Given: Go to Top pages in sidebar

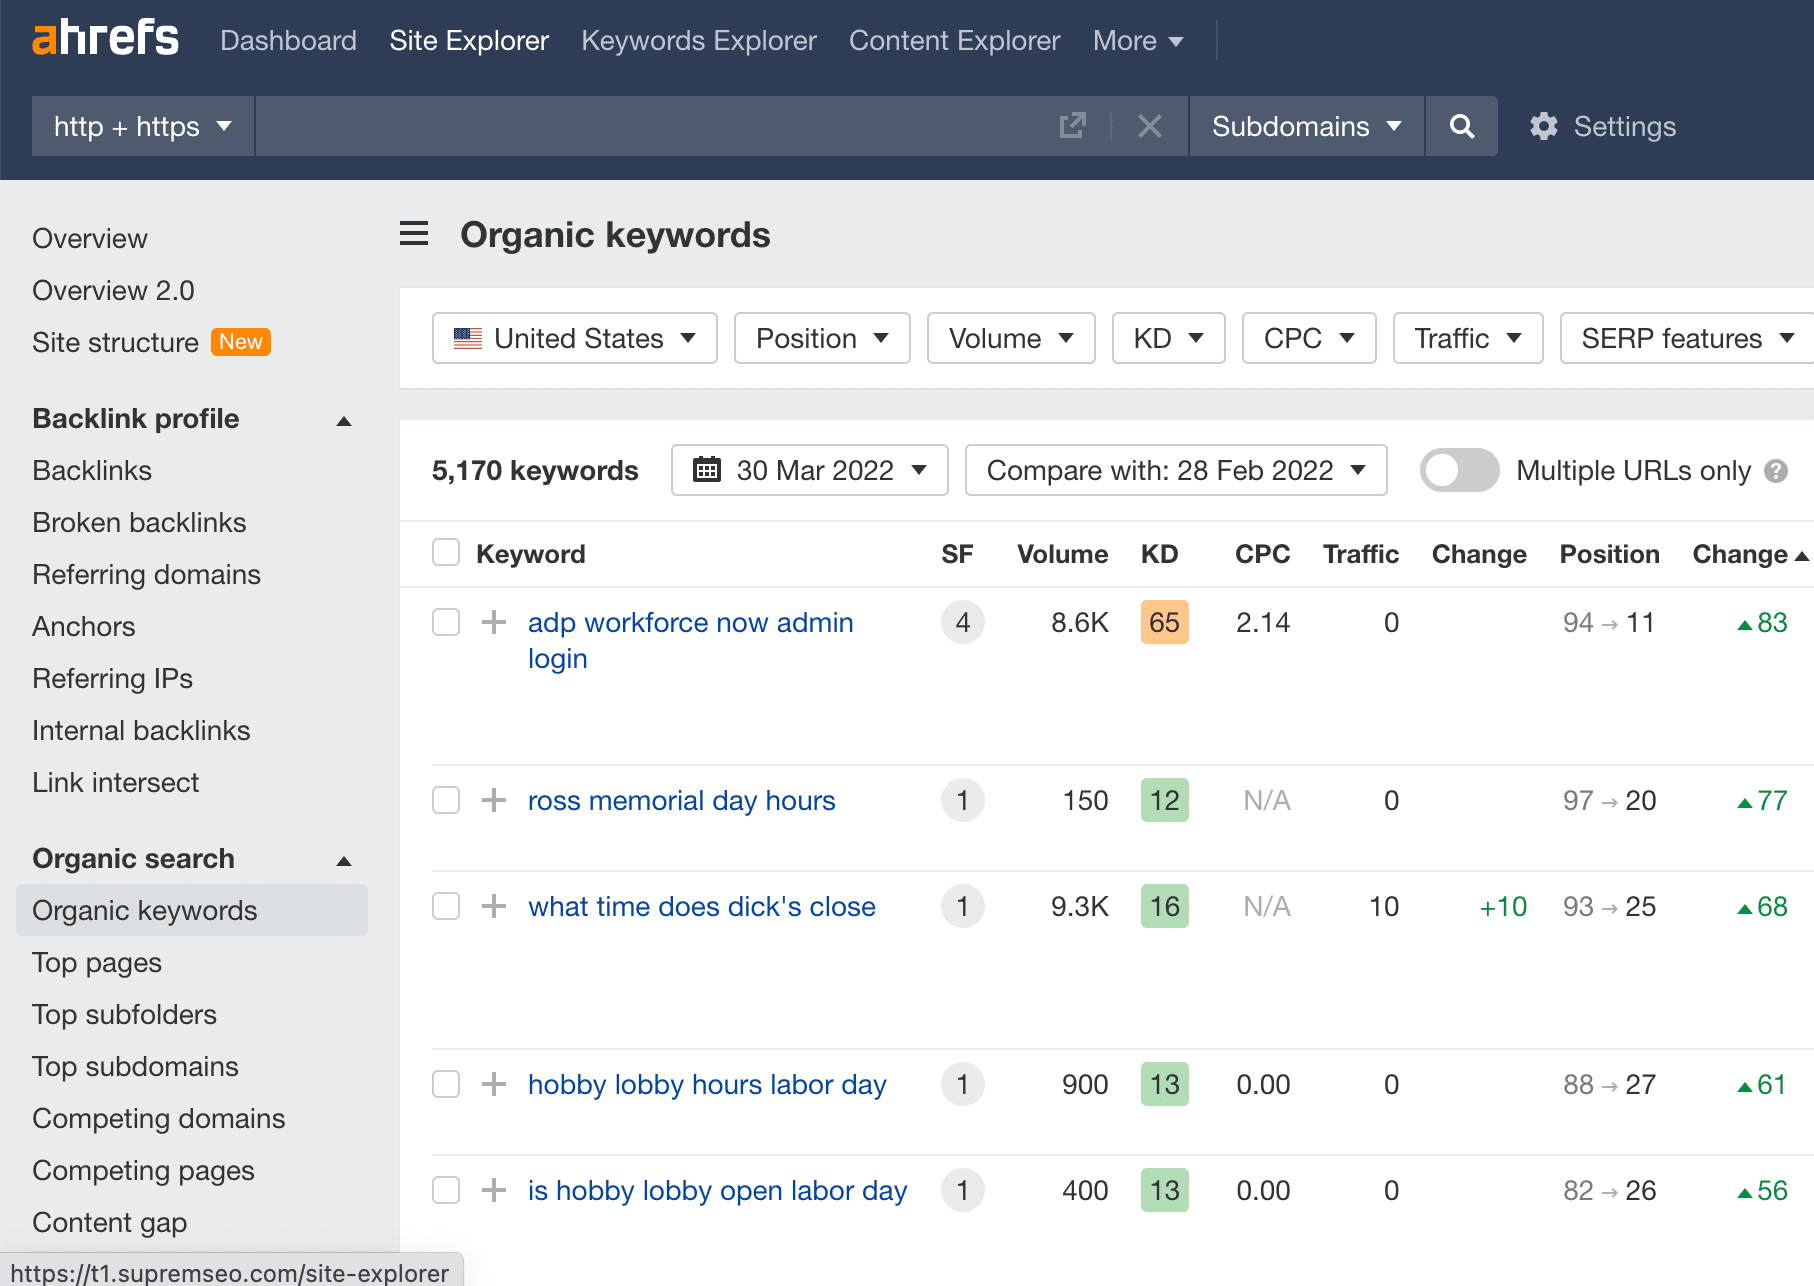Looking at the screenshot, I should [97, 962].
